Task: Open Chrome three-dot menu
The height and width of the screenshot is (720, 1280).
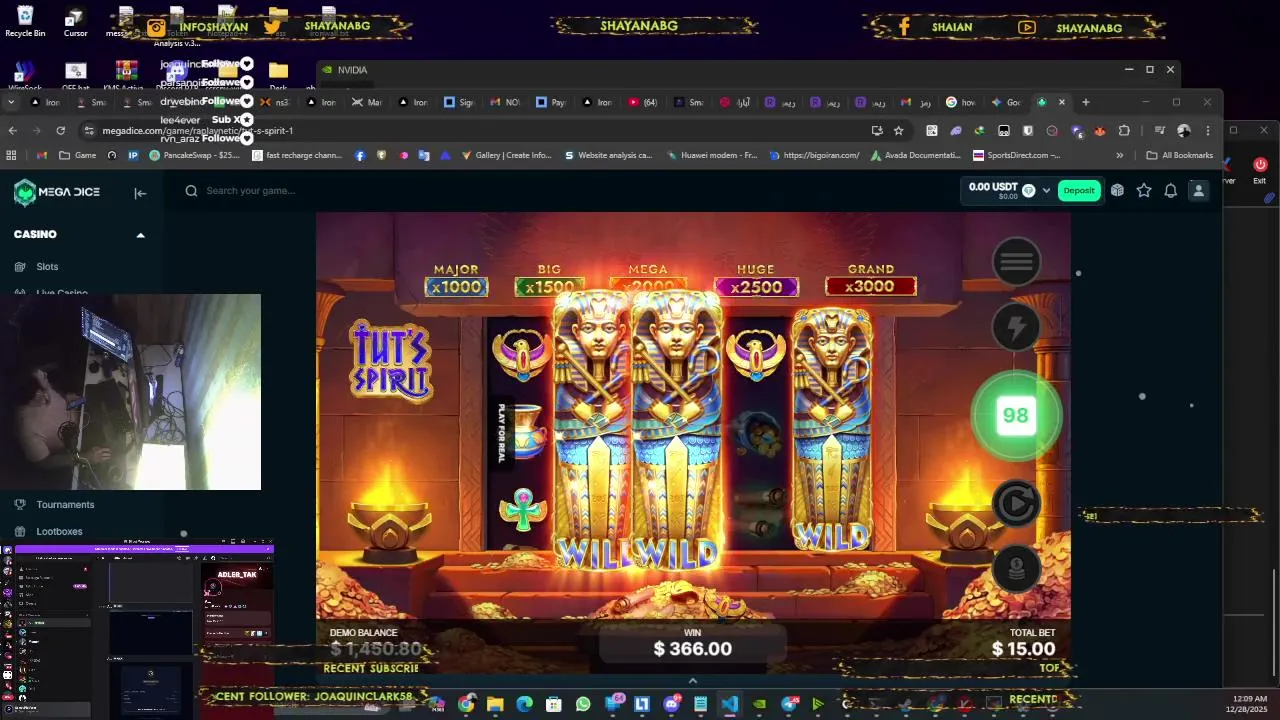Action: coord(1208,130)
